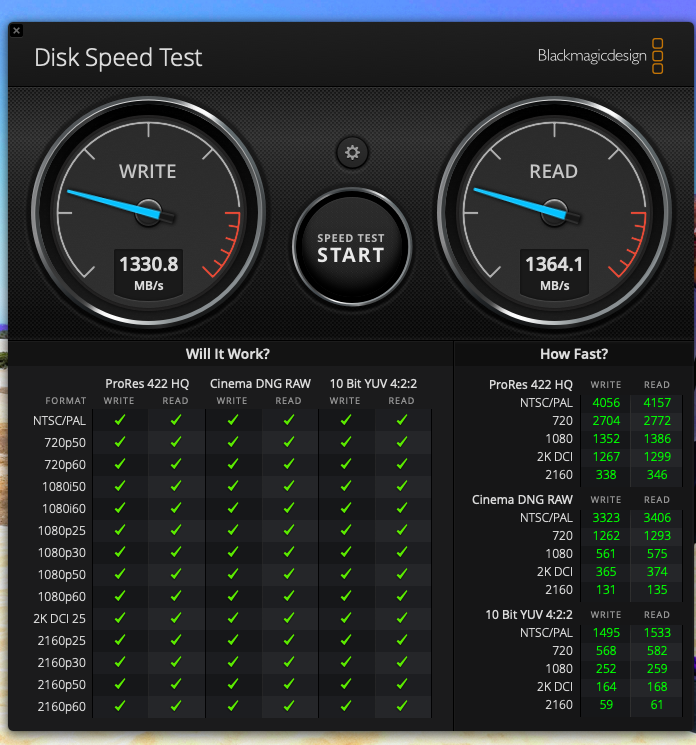Click 1080i50 10 Bit YUV write checkmark

pyautogui.click(x=346, y=486)
